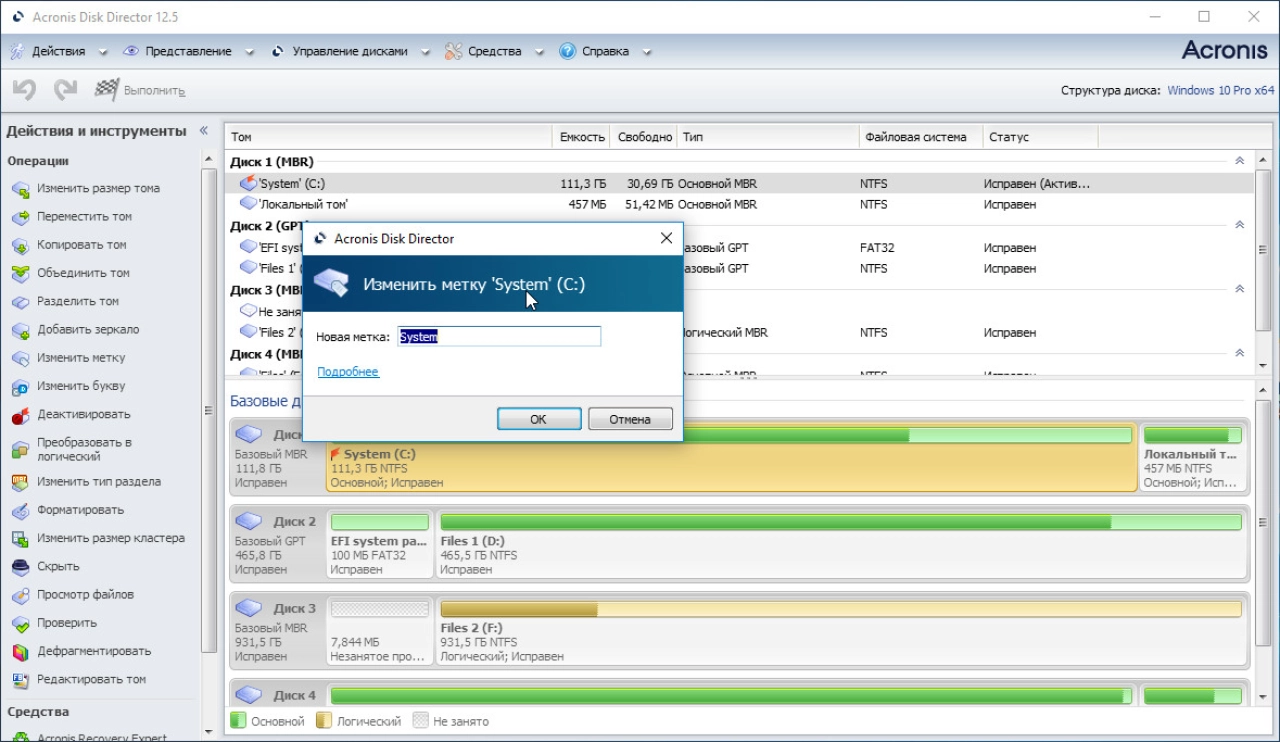Open the Средства menu
1280x742 pixels.
point(495,51)
